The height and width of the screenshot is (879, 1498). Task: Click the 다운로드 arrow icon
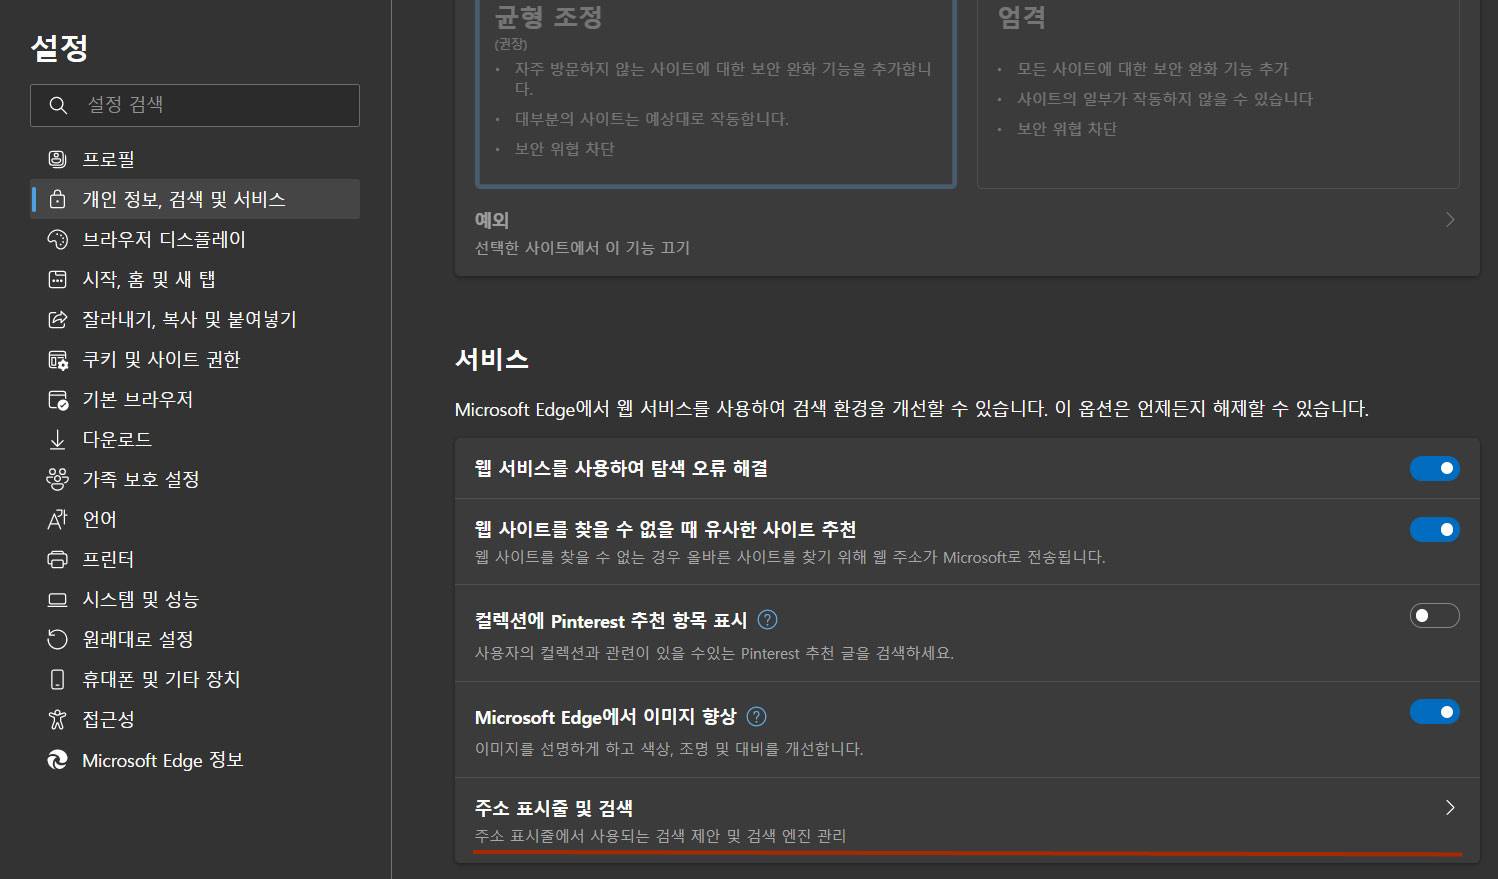pyautogui.click(x=58, y=439)
